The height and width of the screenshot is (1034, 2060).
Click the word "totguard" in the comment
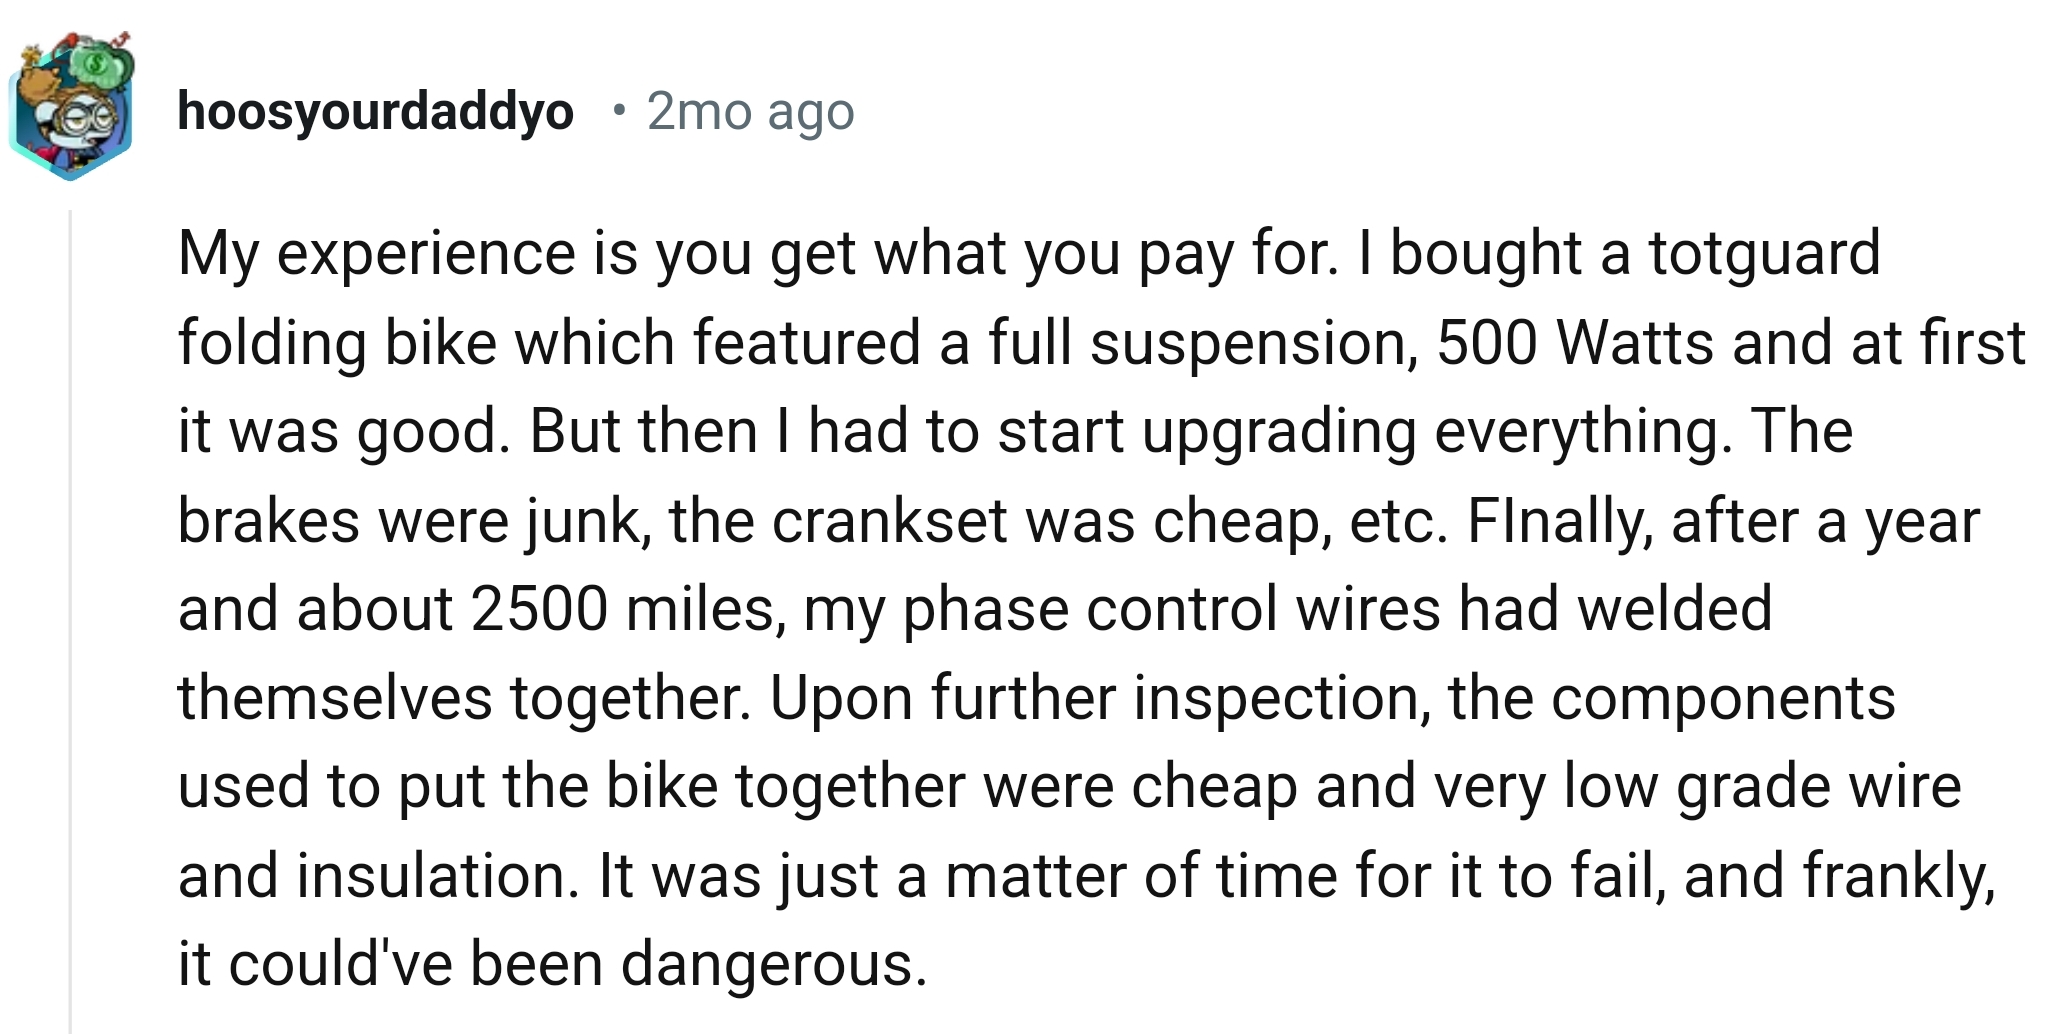click(x=1764, y=253)
